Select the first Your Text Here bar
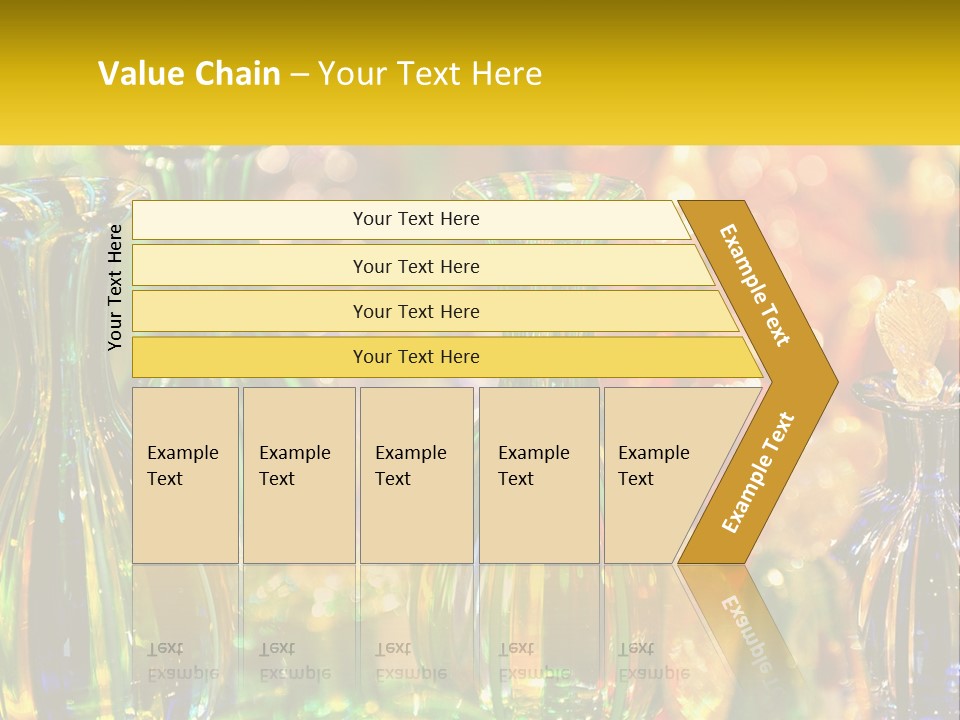 point(411,219)
